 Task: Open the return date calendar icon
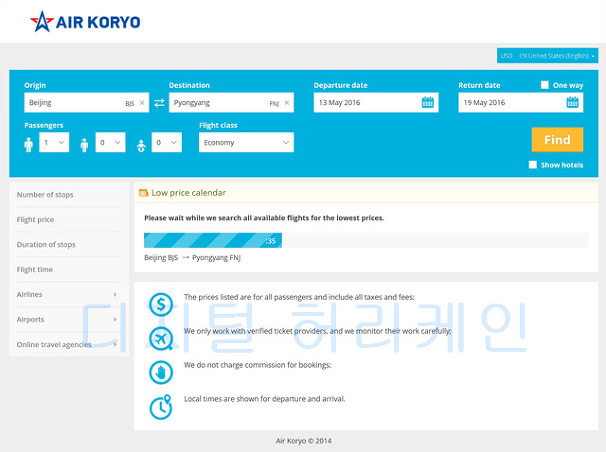point(572,102)
